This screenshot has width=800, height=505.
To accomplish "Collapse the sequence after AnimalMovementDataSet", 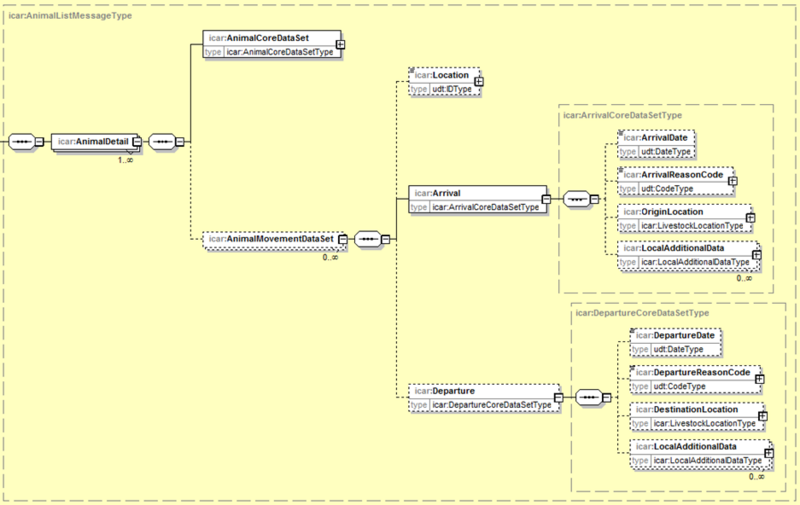I will click(386, 239).
